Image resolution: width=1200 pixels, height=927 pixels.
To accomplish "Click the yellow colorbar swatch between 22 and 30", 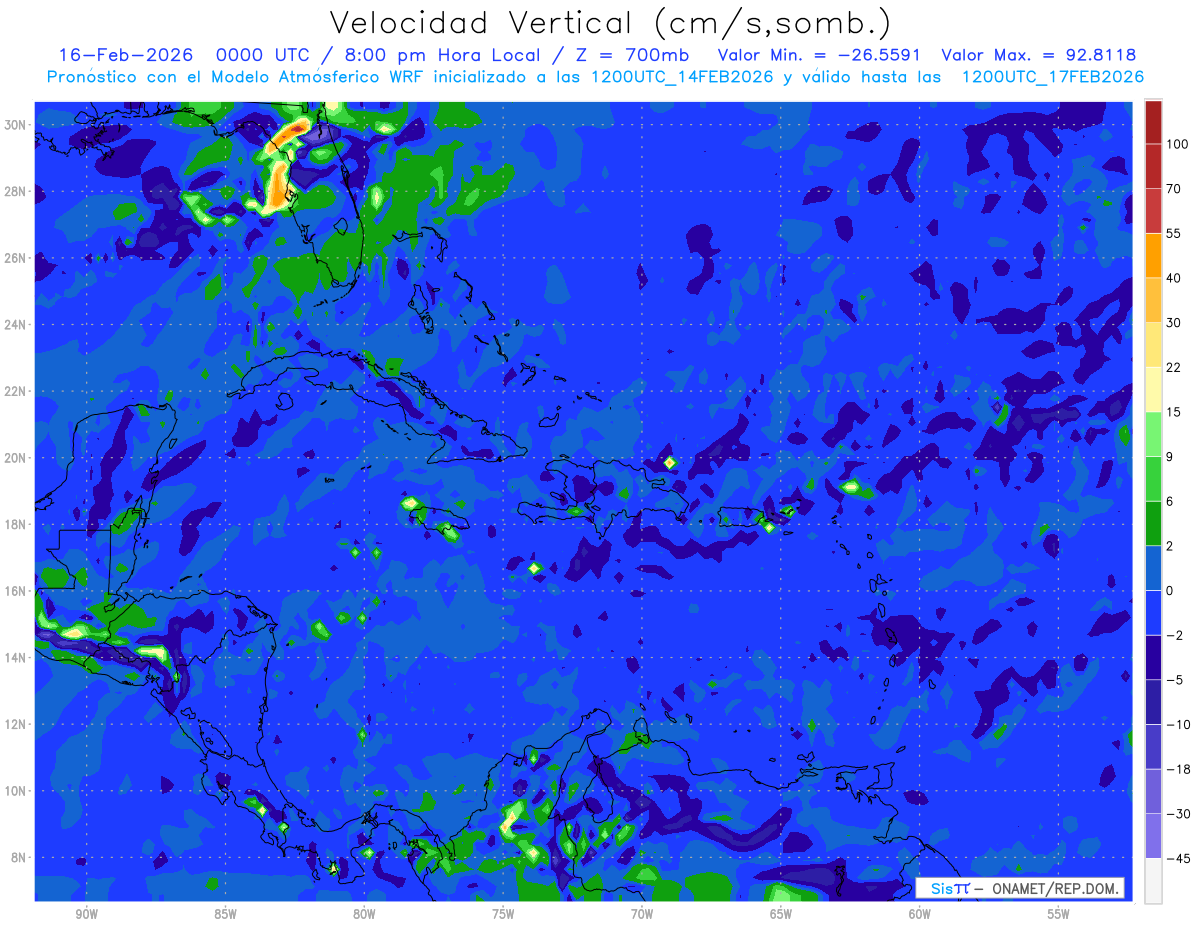I will coord(1153,345).
